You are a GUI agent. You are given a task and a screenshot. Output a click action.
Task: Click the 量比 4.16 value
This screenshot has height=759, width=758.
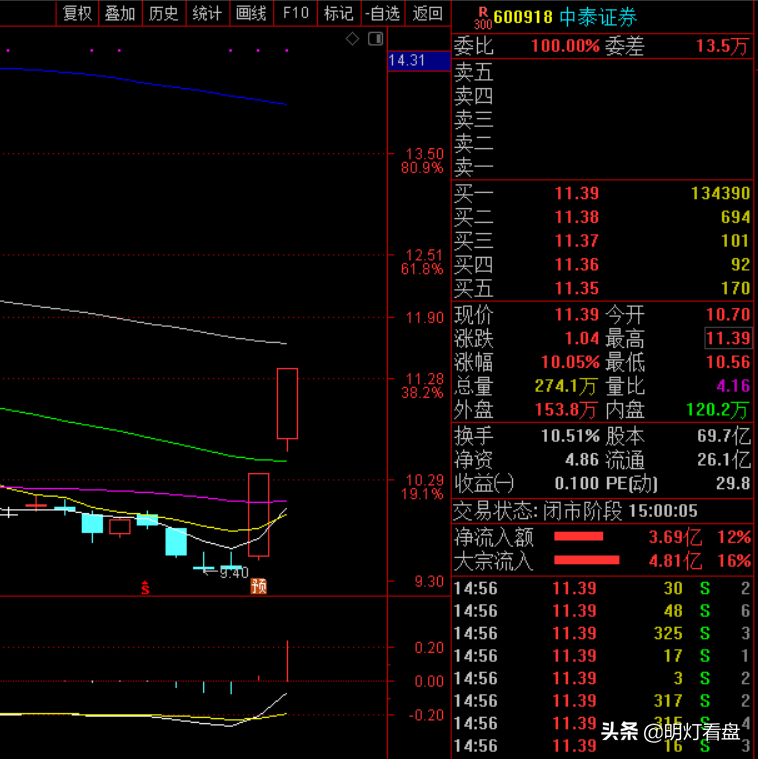733,386
